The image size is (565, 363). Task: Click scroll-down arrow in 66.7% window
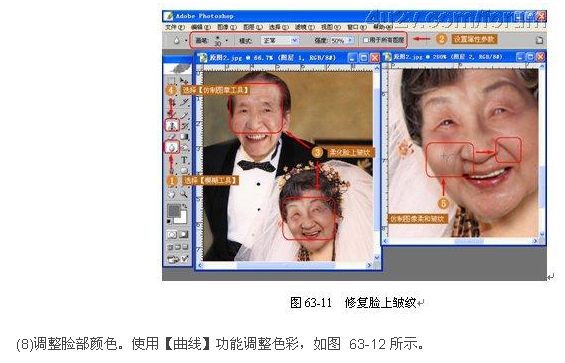(x=377, y=258)
